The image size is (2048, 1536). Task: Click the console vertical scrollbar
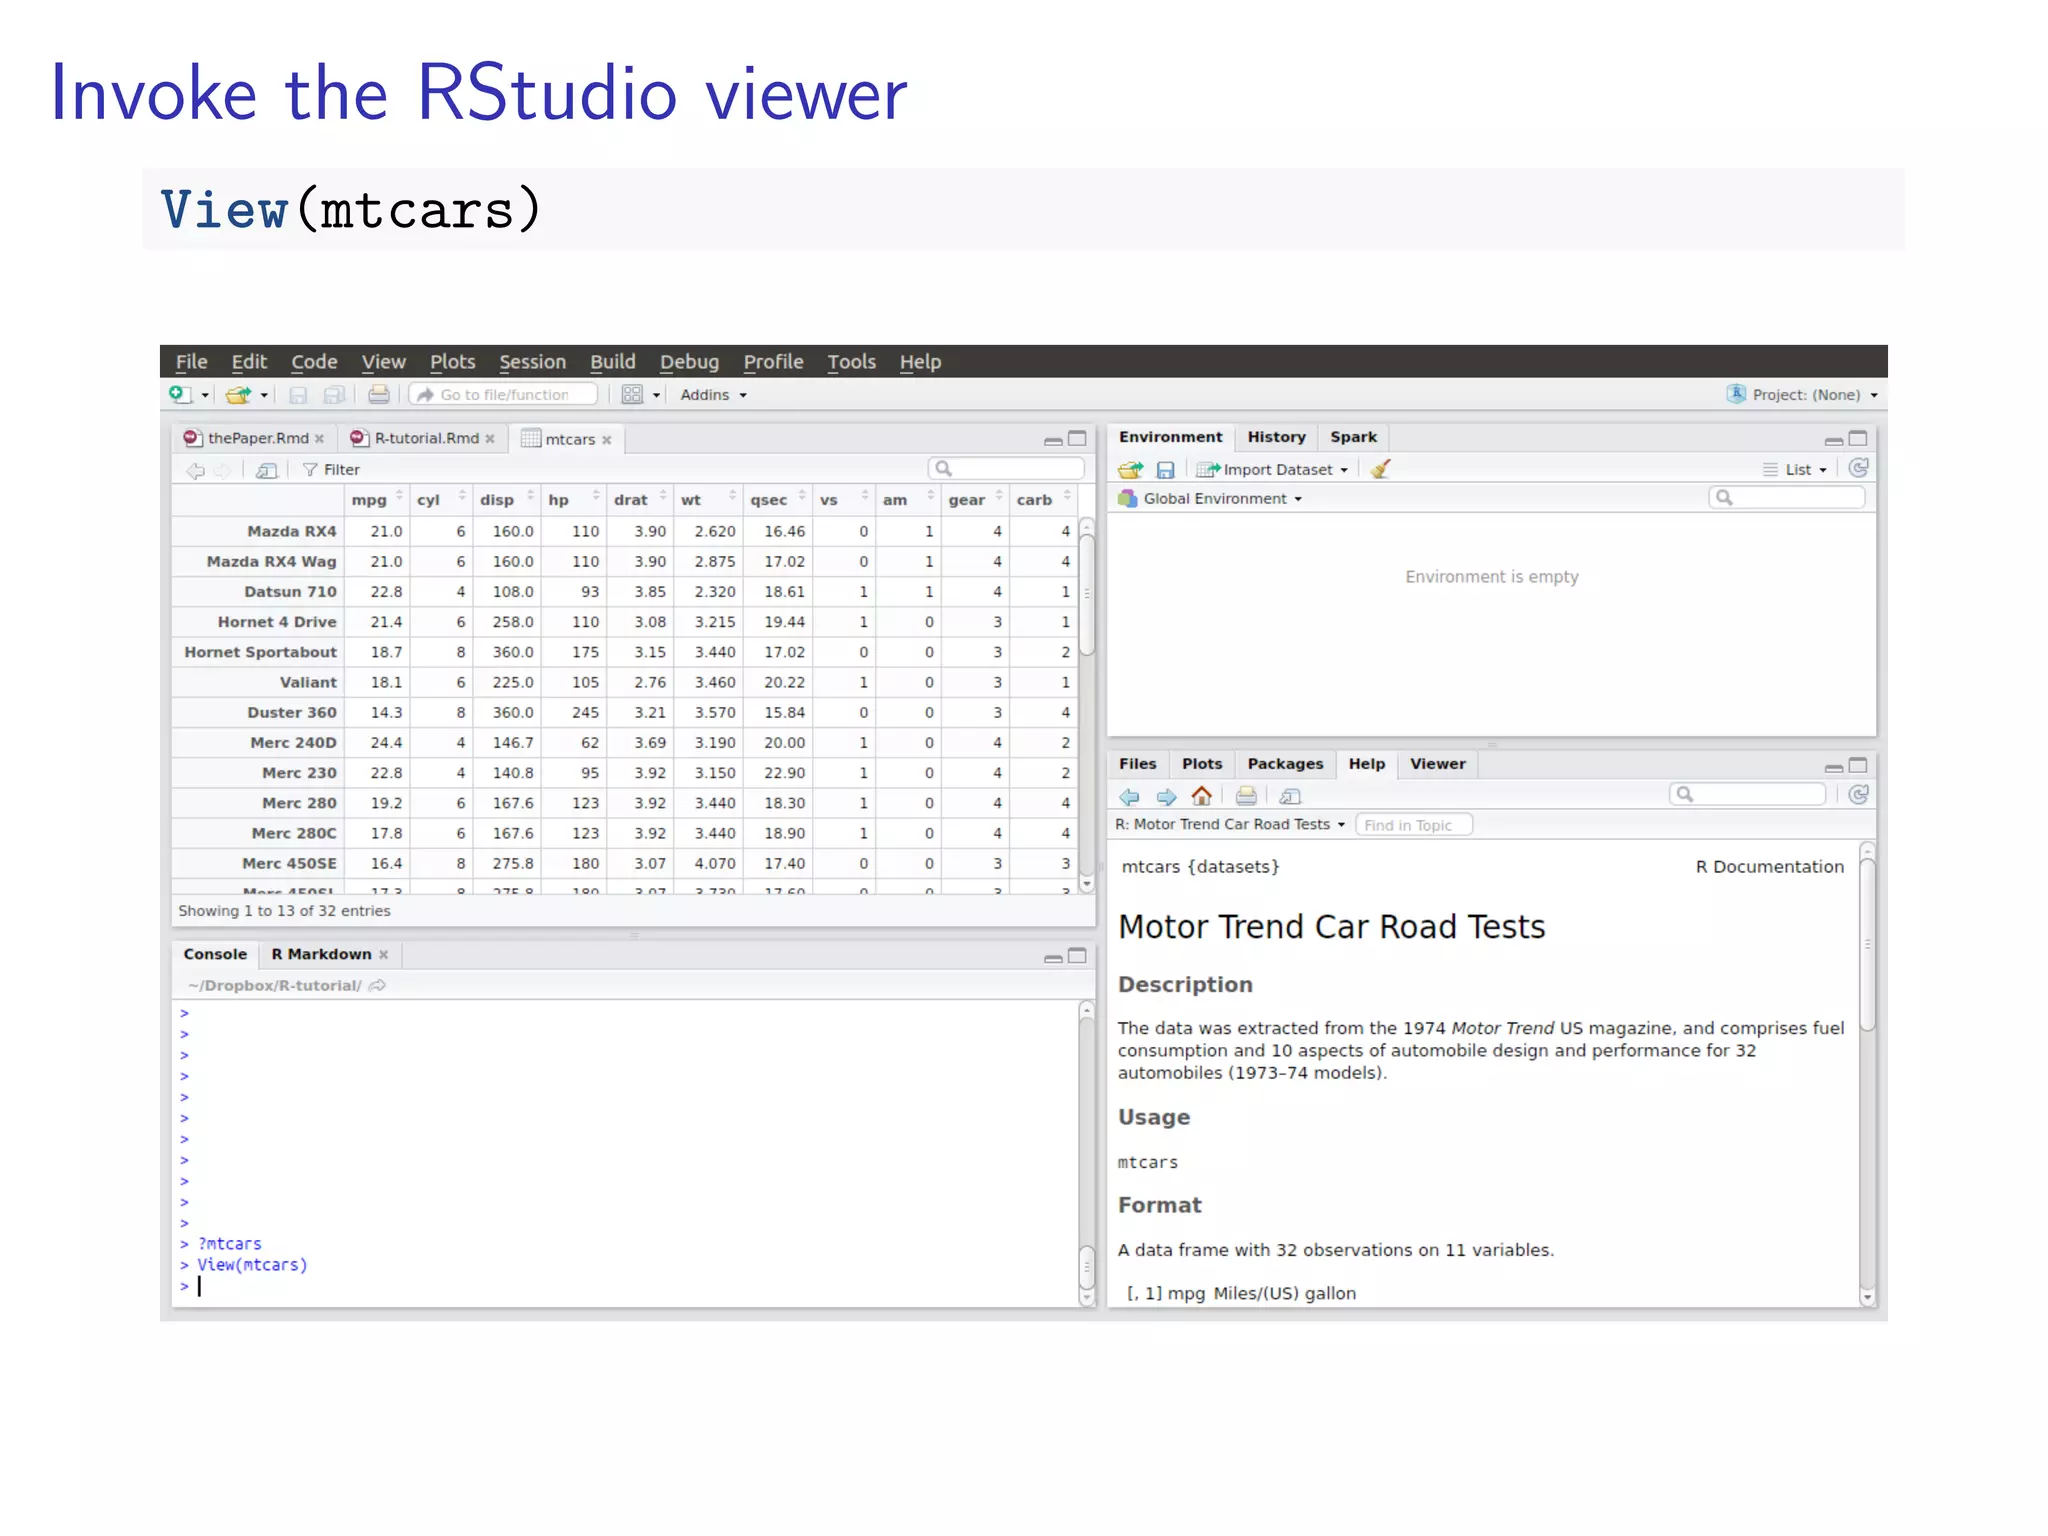(x=1087, y=1154)
